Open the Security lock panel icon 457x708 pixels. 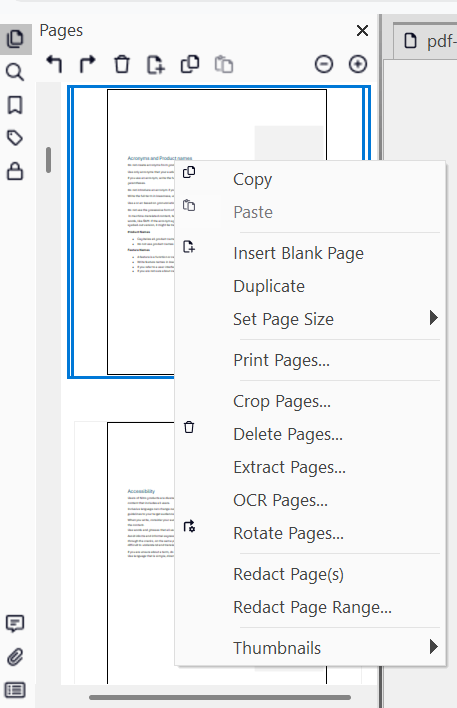(15, 171)
